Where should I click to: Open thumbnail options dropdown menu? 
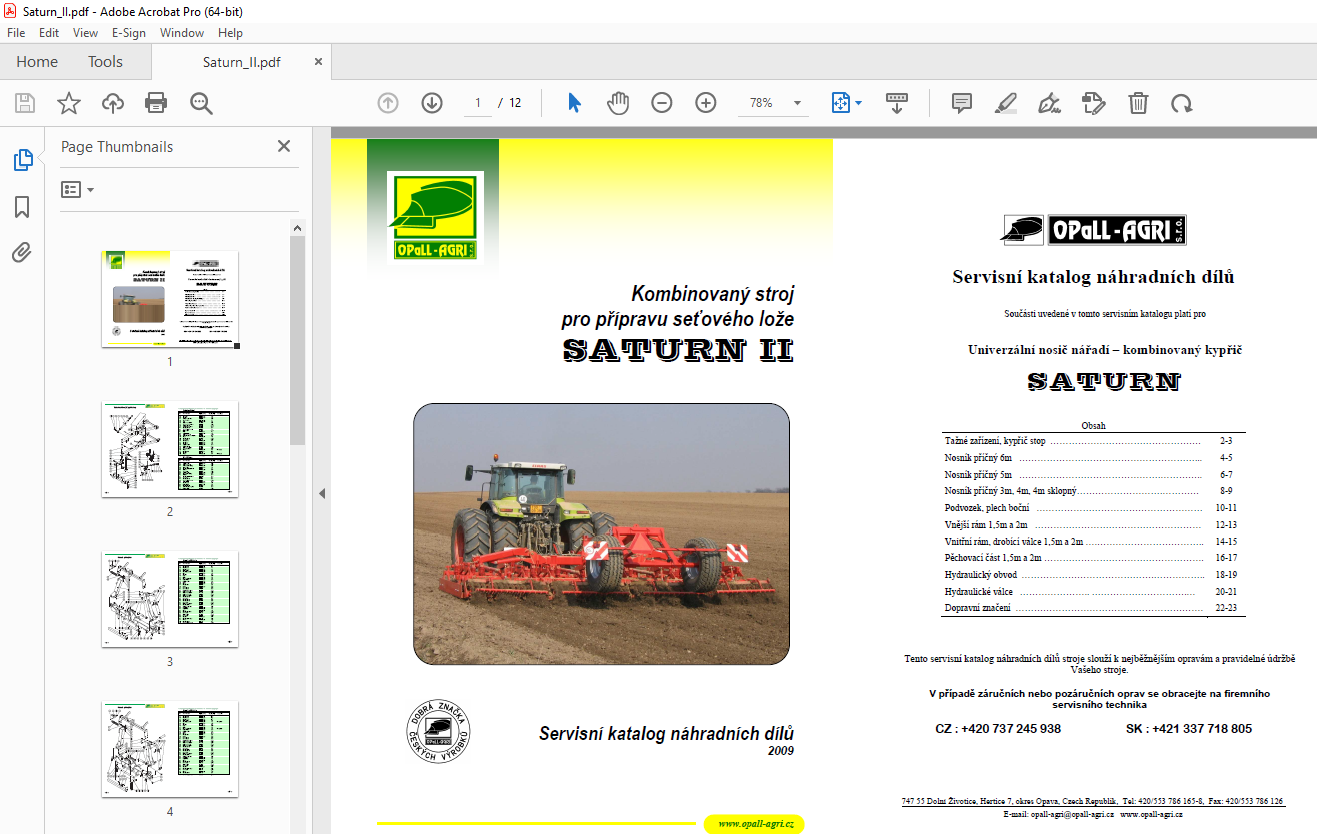point(77,189)
